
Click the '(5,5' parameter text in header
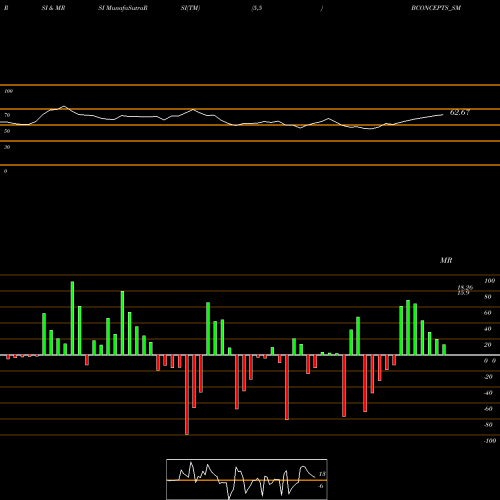click(x=257, y=8)
